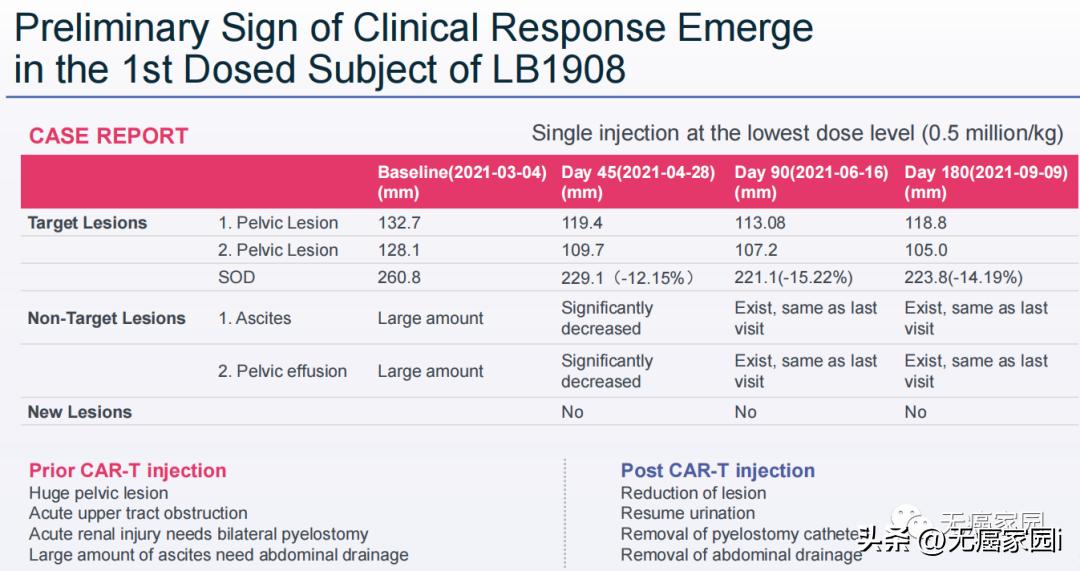
Task: Click the 'Non-Target Lesions' row label
Action: pyautogui.click(x=106, y=318)
